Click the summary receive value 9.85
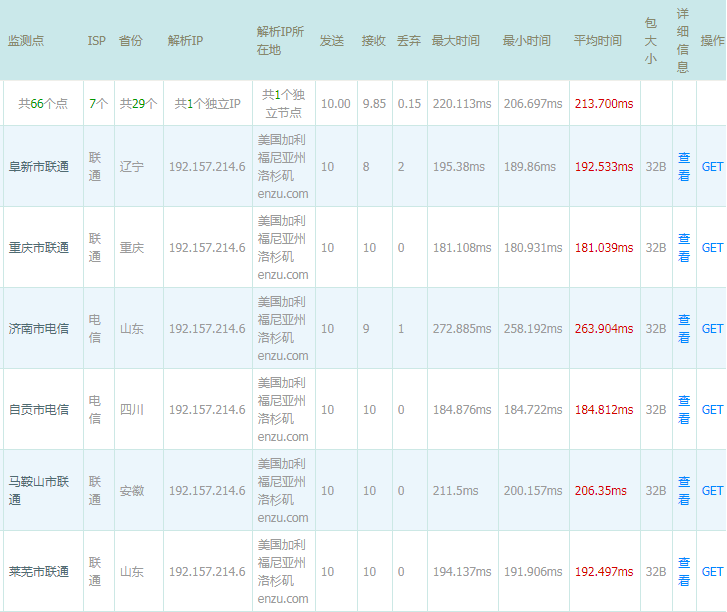This screenshot has width=727, height=612. click(x=375, y=104)
